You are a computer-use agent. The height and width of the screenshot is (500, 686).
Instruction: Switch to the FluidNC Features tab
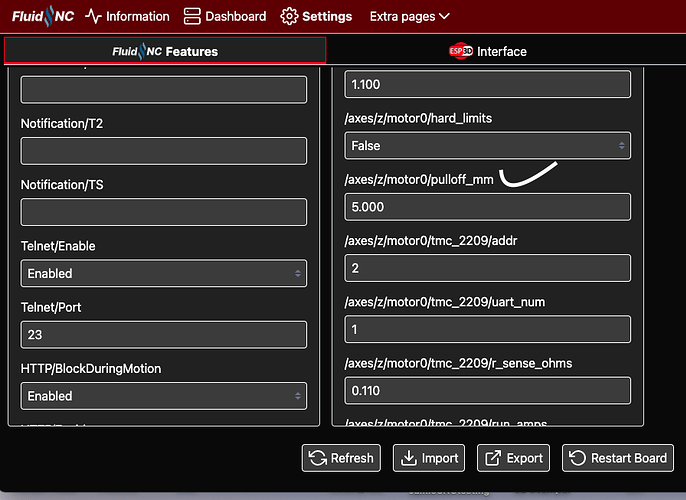pos(165,51)
